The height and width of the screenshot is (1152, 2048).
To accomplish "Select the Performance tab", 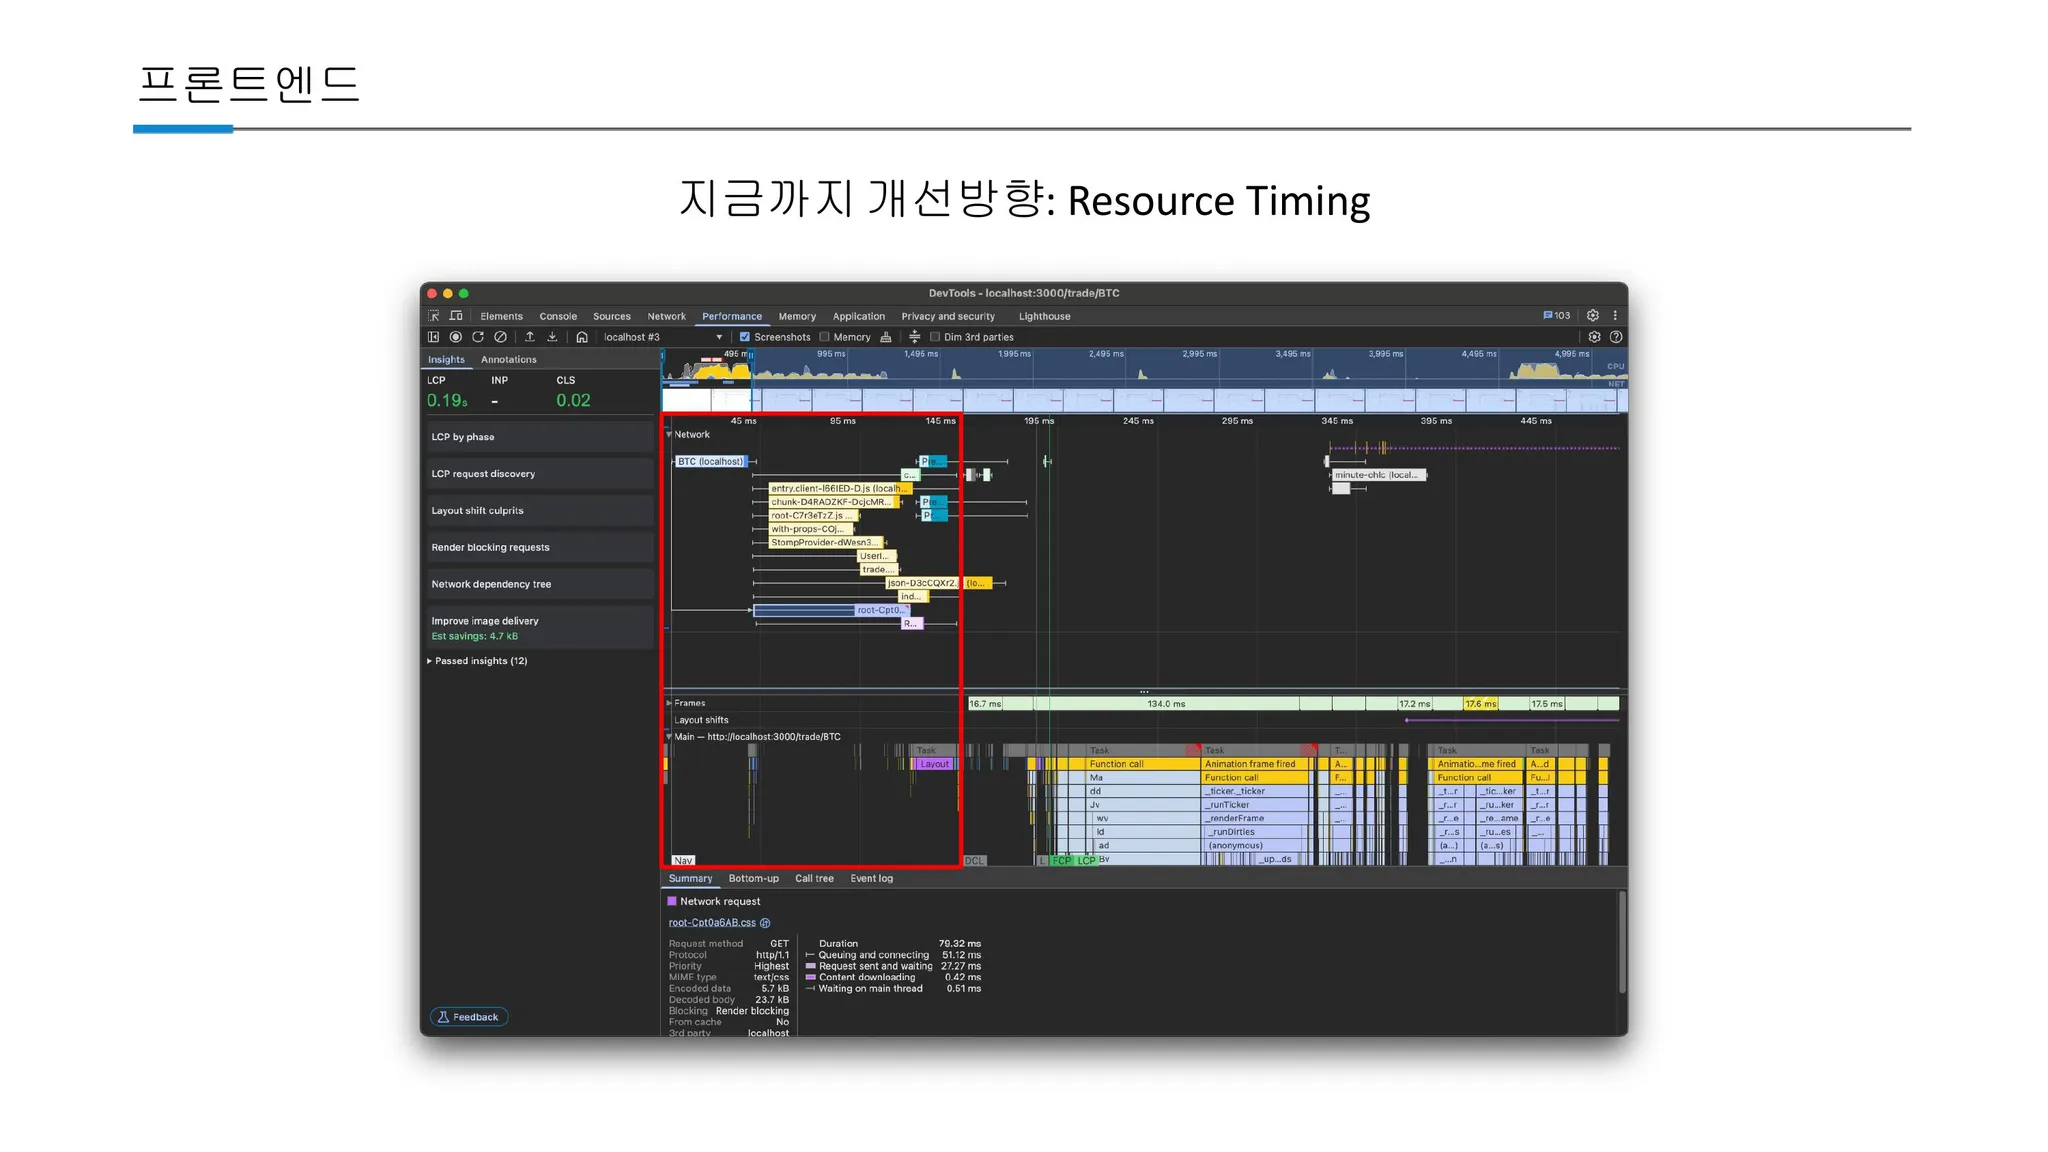I will [732, 316].
